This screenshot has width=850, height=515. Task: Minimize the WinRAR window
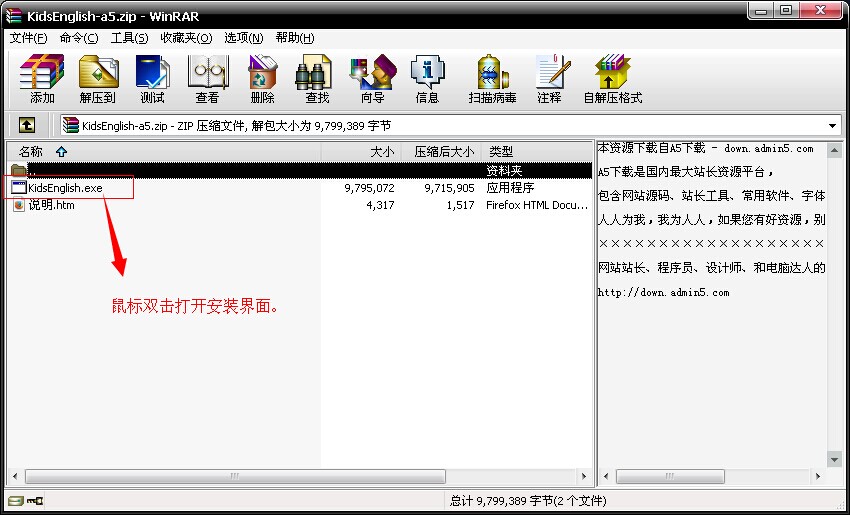click(762, 11)
